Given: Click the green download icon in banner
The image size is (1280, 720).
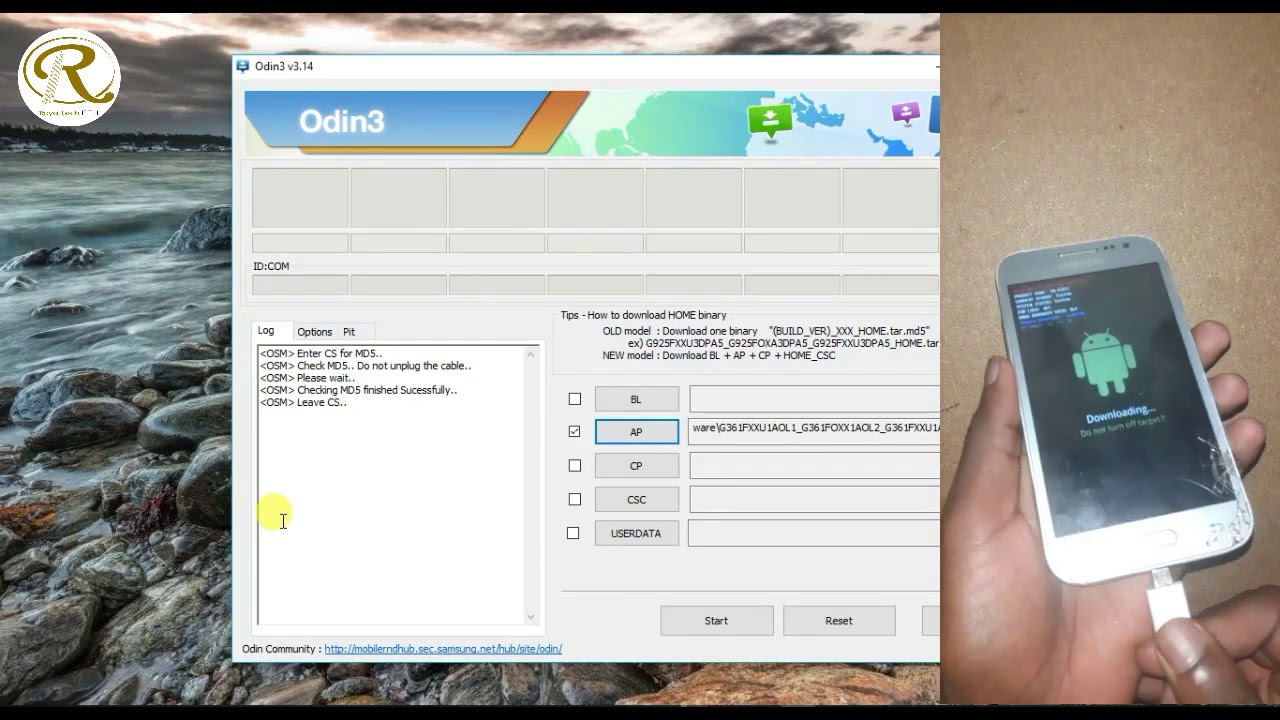Looking at the screenshot, I should click(770, 121).
